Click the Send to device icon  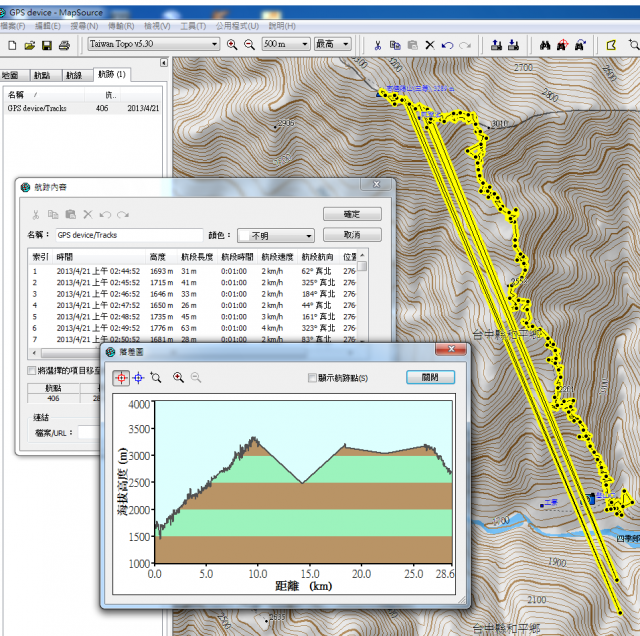click(496, 45)
